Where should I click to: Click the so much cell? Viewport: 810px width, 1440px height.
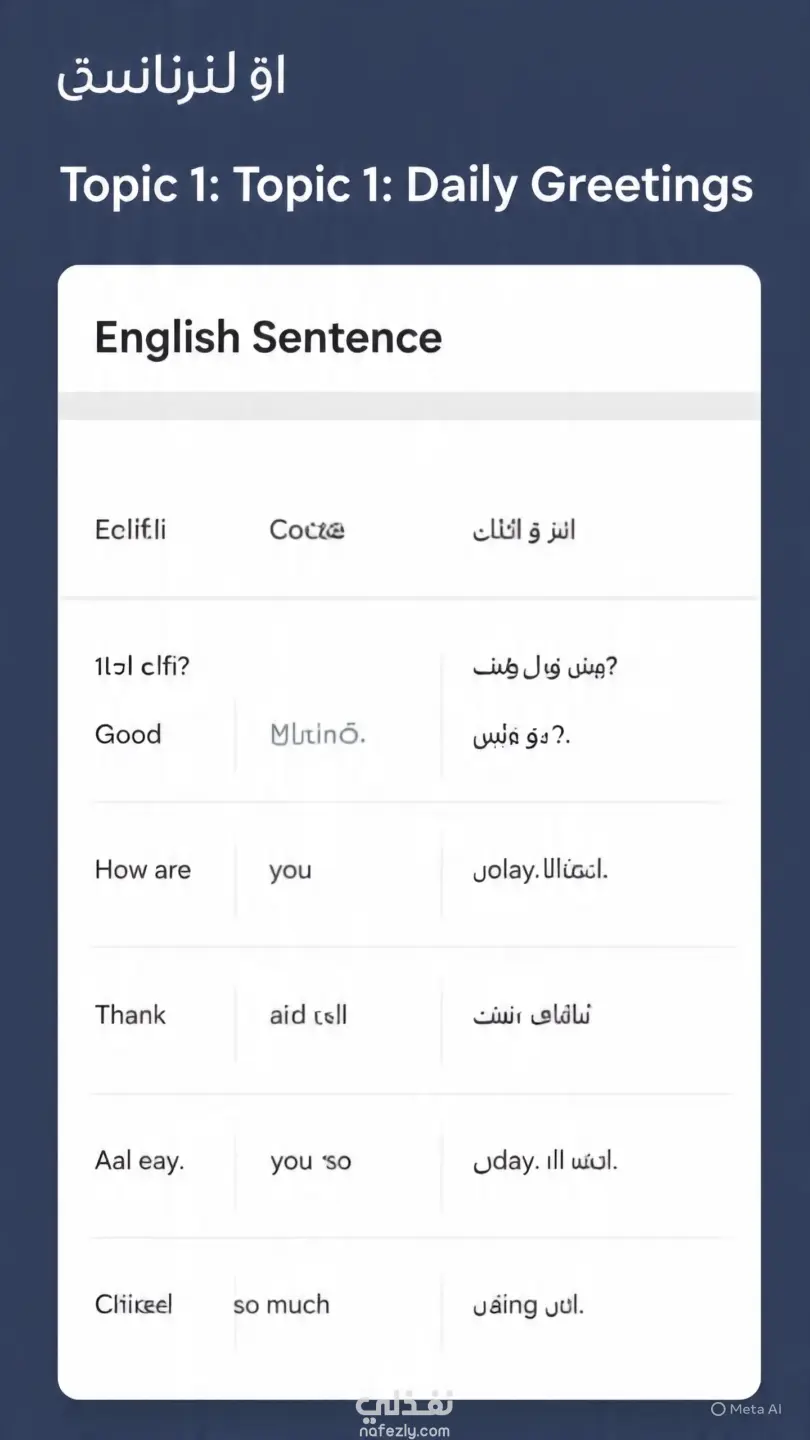281,1304
